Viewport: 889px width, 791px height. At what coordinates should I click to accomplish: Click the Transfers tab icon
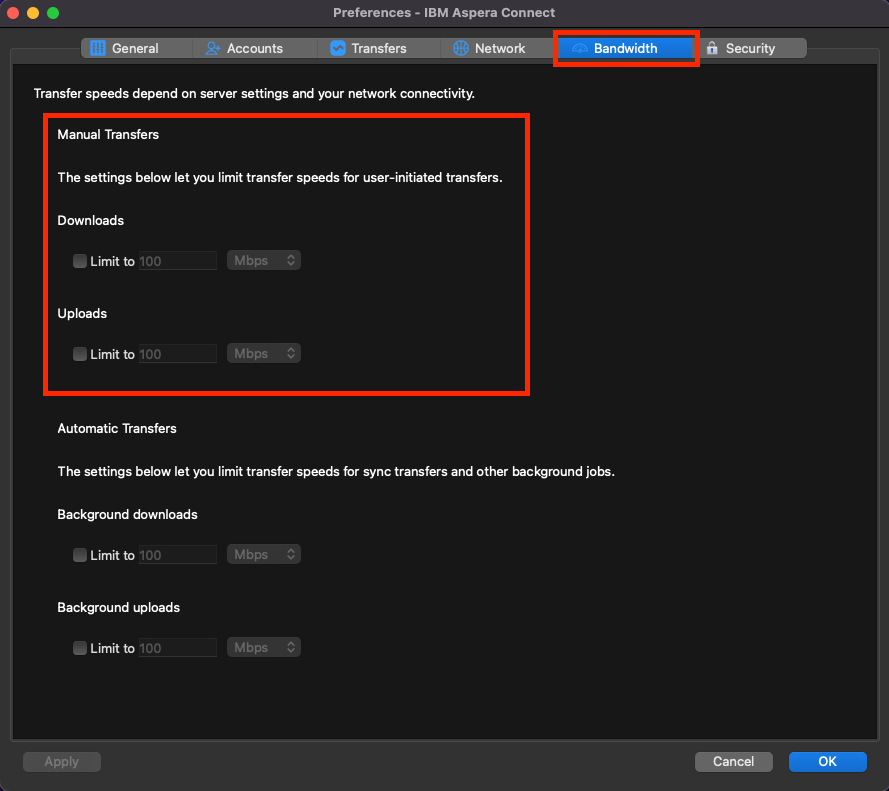338,48
